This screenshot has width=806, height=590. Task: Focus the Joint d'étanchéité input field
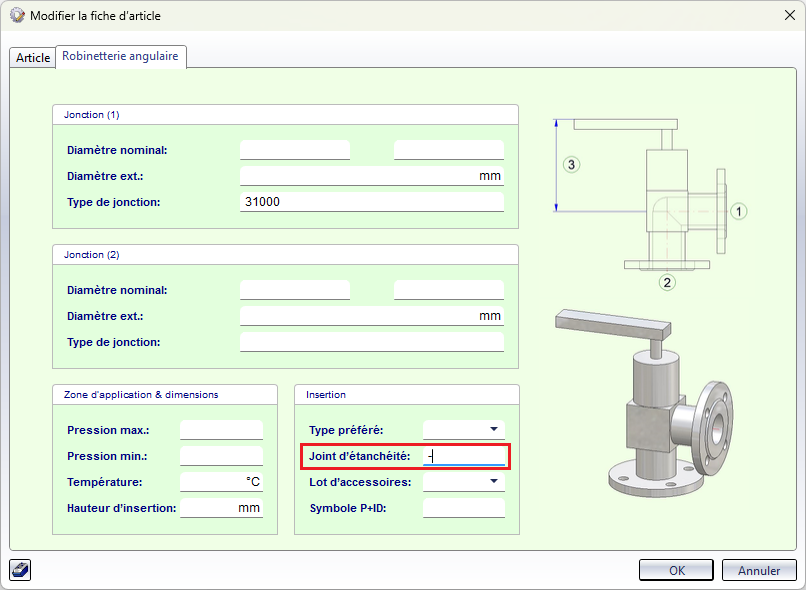(464, 456)
